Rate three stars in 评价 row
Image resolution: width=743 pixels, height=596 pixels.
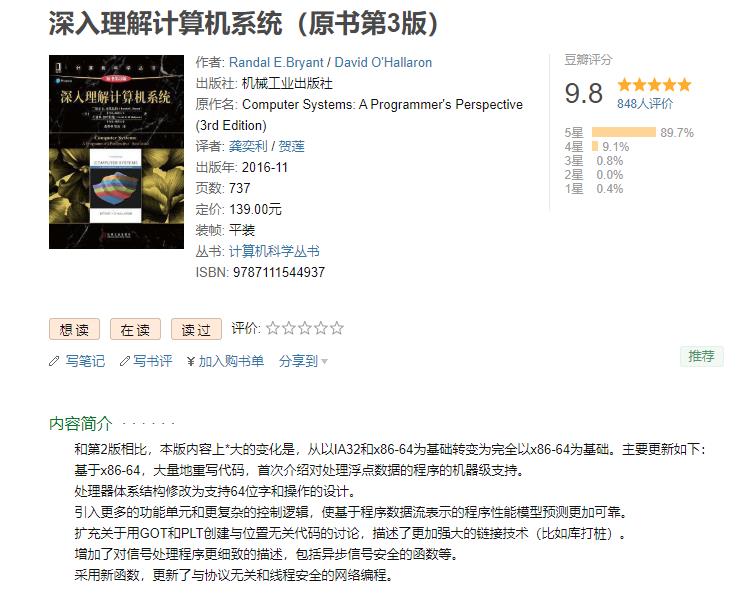tap(305, 328)
